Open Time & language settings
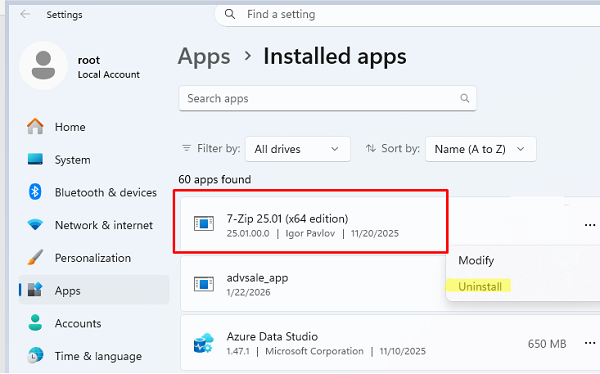The image size is (600, 374). tap(94, 356)
